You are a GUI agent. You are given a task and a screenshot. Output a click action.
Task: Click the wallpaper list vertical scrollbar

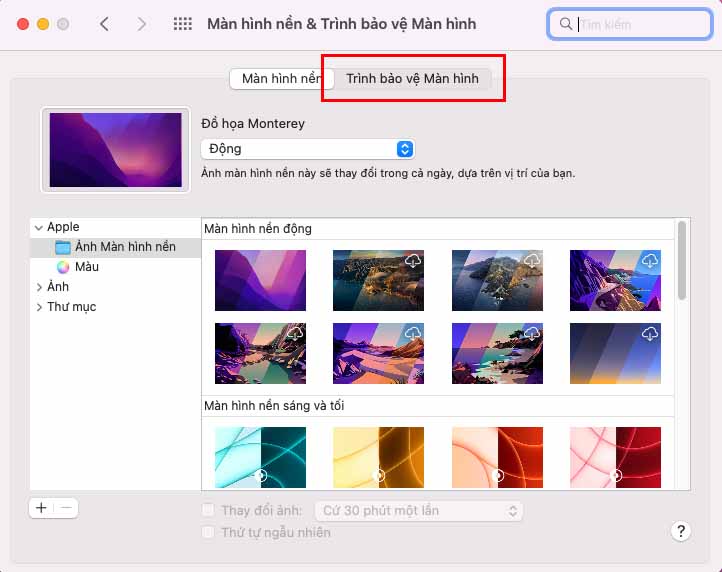682,260
